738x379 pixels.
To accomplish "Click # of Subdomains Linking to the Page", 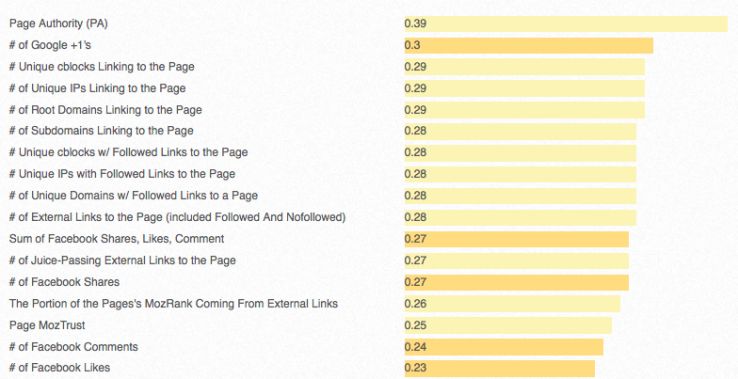I will pos(101,131).
